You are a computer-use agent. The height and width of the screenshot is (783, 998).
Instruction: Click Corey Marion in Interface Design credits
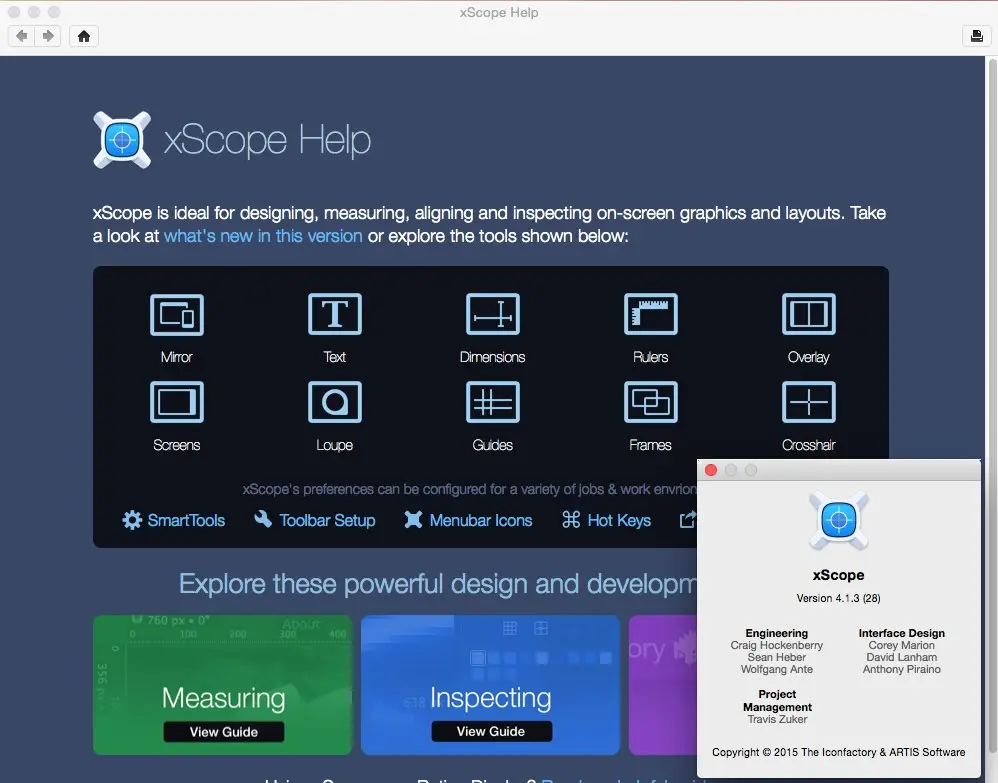point(901,645)
